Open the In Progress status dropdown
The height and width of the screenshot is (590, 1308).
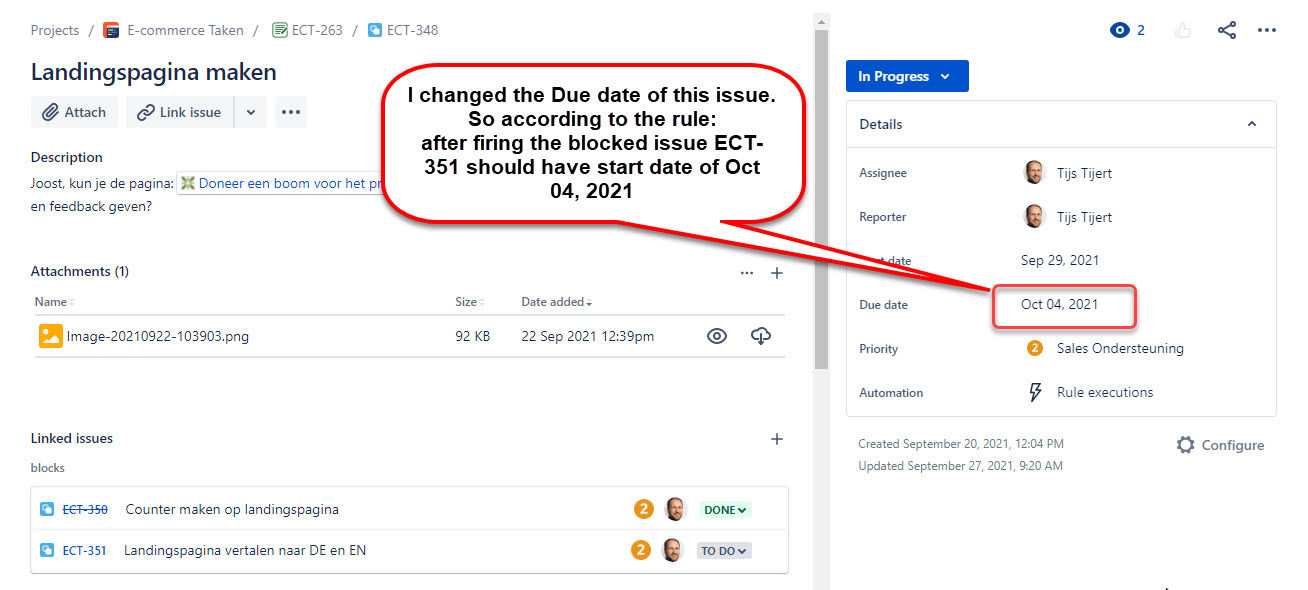click(907, 76)
